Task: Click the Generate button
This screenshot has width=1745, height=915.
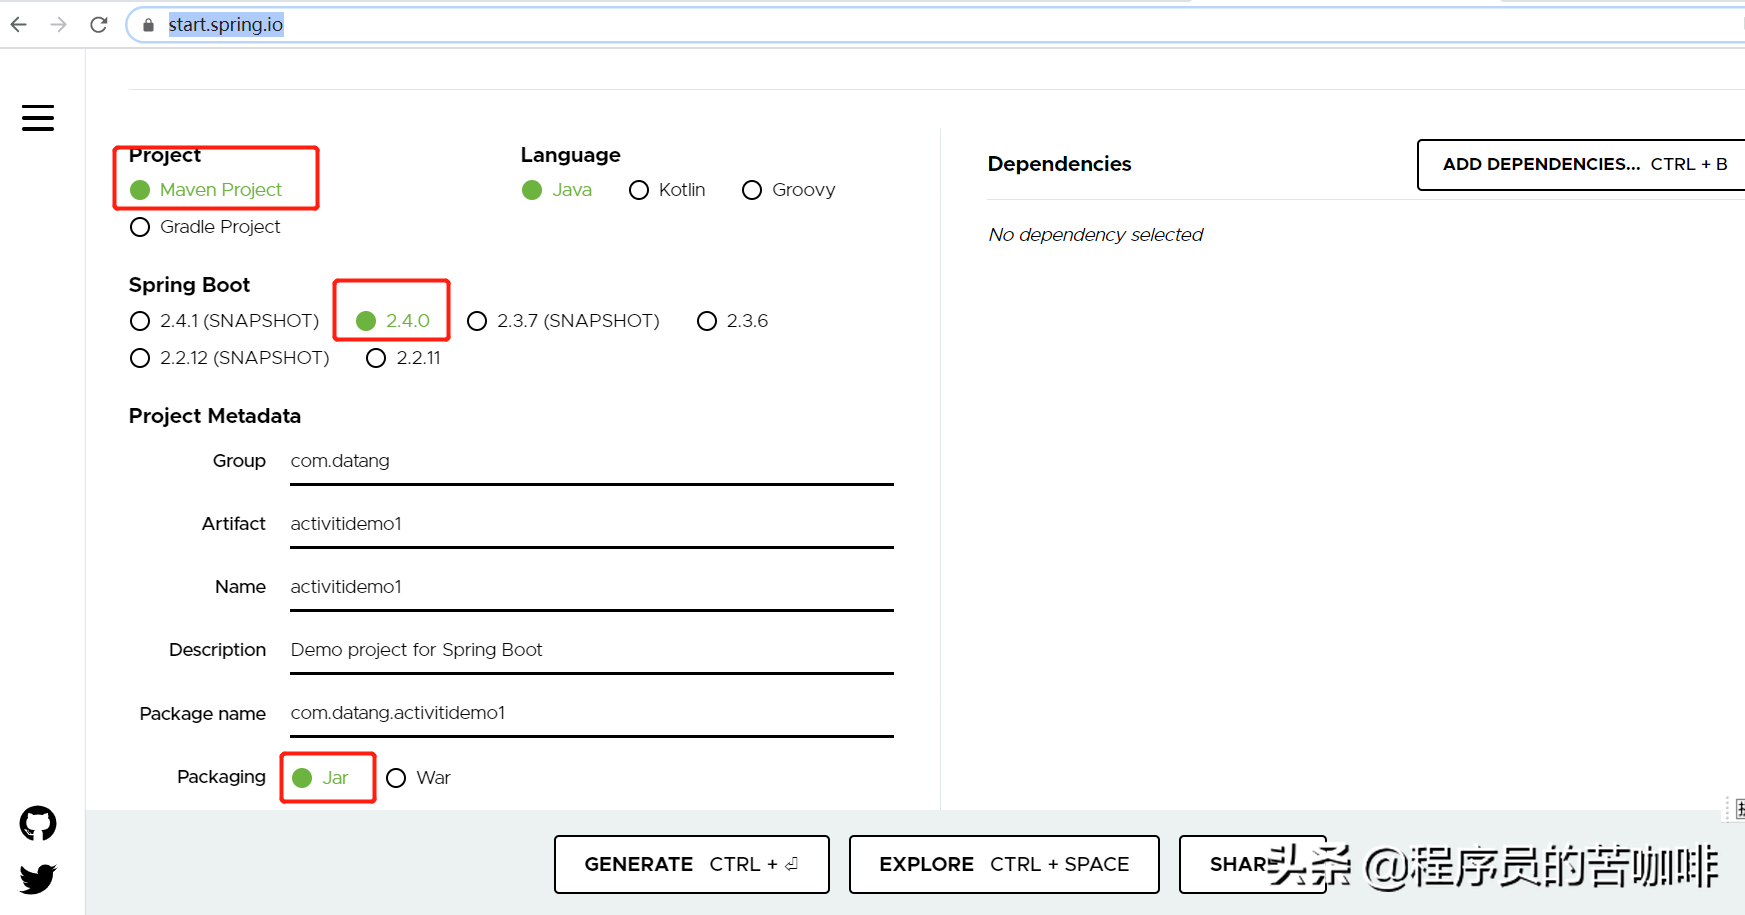Action: 692,864
